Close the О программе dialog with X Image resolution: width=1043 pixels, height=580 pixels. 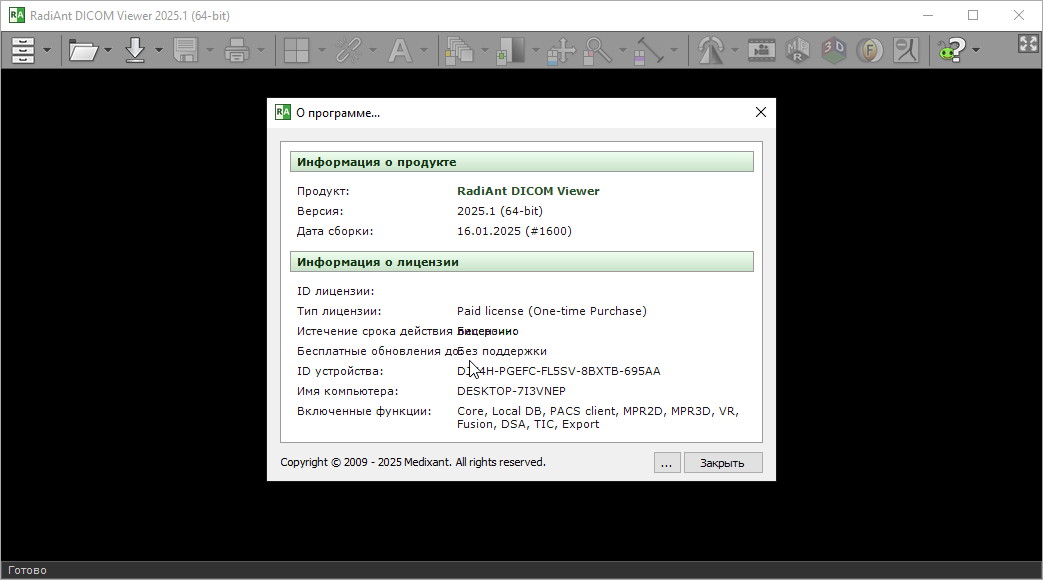(761, 112)
